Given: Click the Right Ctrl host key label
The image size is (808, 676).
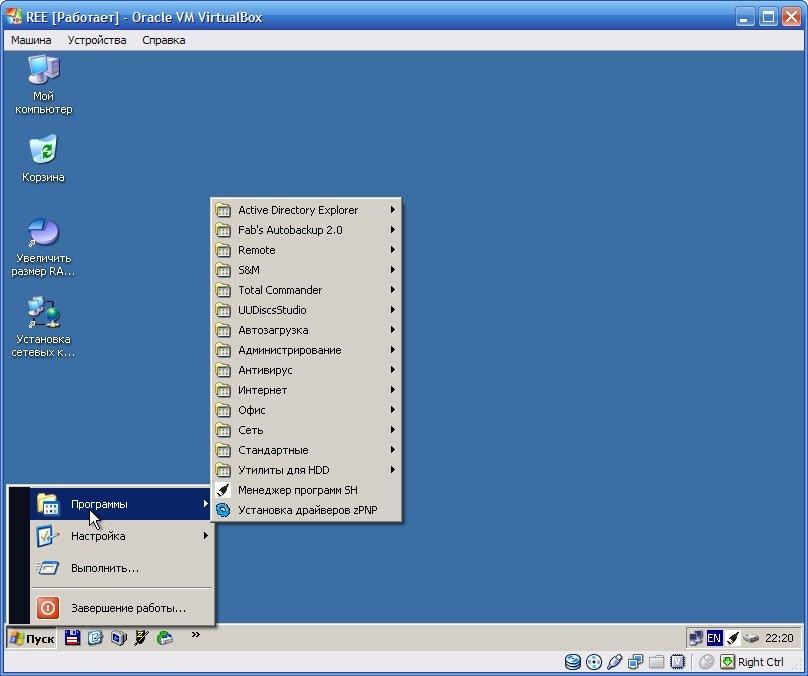Looking at the screenshot, I should [761, 662].
